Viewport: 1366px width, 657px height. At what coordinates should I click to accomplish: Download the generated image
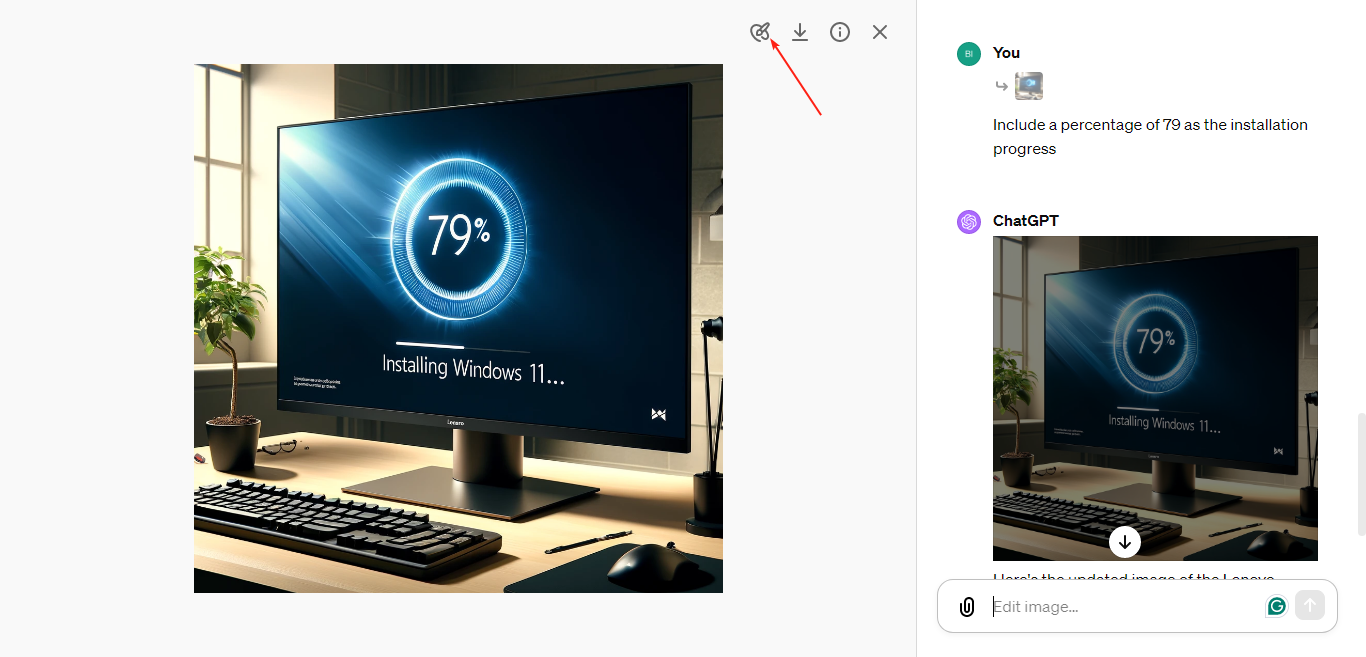[800, 32]
